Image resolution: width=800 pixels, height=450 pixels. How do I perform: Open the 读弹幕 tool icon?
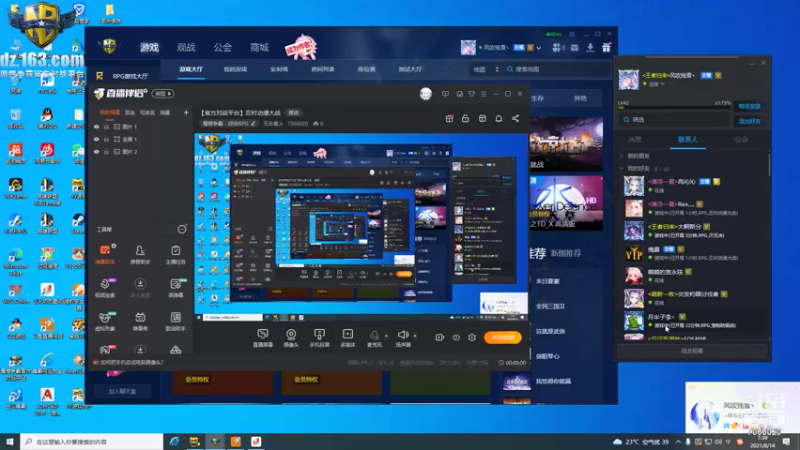176,287
